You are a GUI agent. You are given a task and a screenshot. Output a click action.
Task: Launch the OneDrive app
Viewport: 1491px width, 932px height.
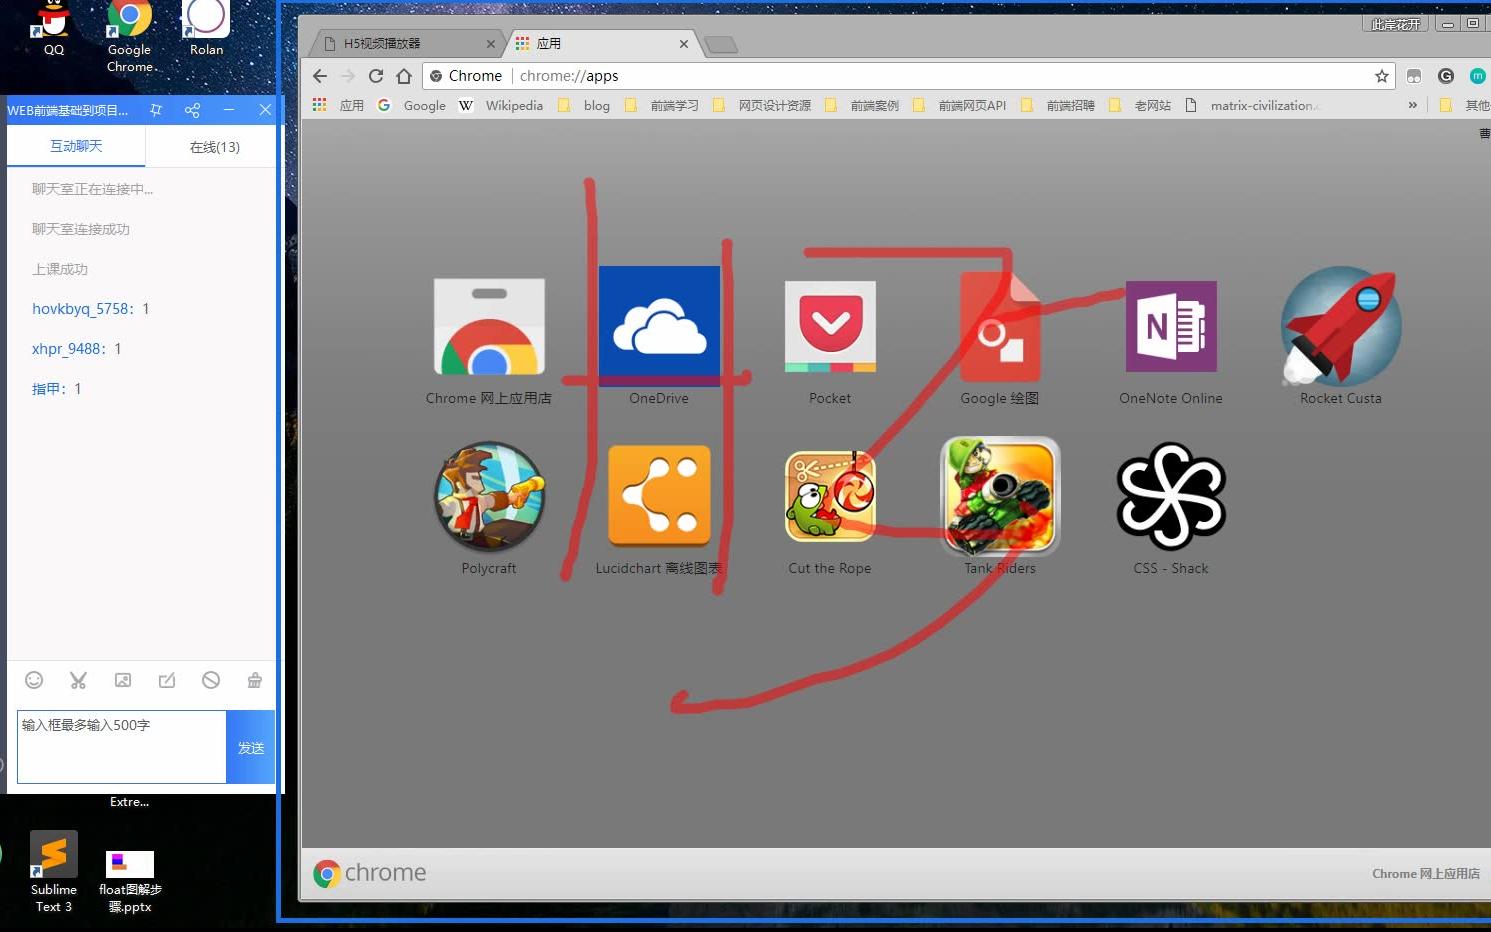(x=659, y=326)
